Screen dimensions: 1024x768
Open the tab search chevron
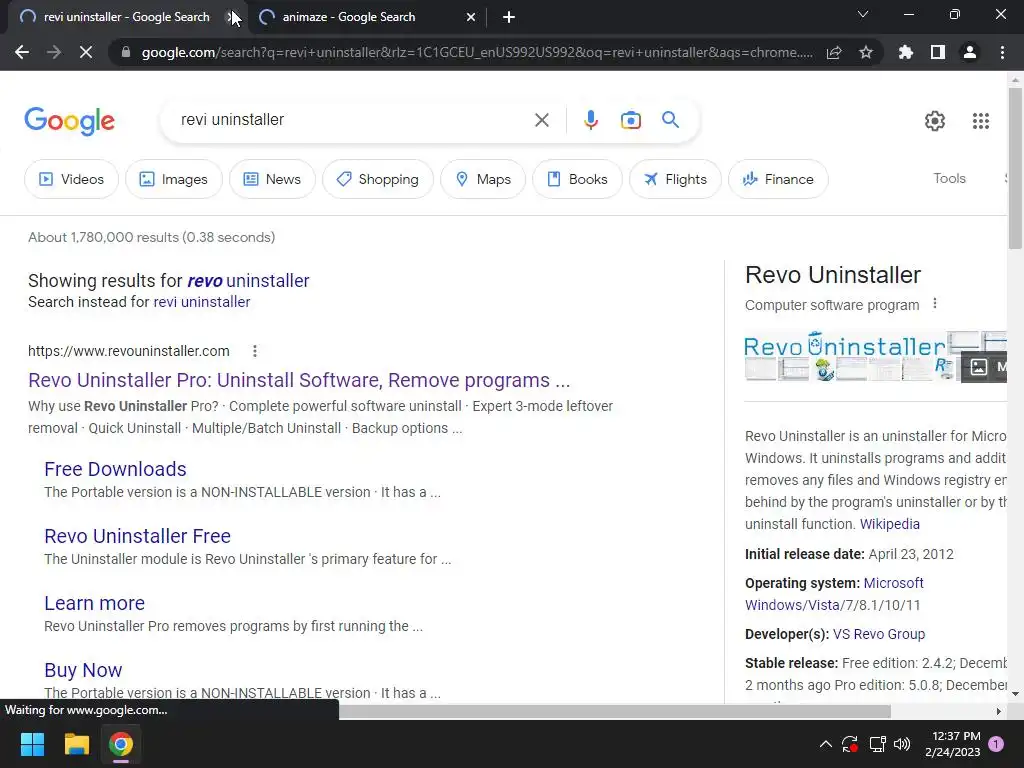tap(863, 14)
